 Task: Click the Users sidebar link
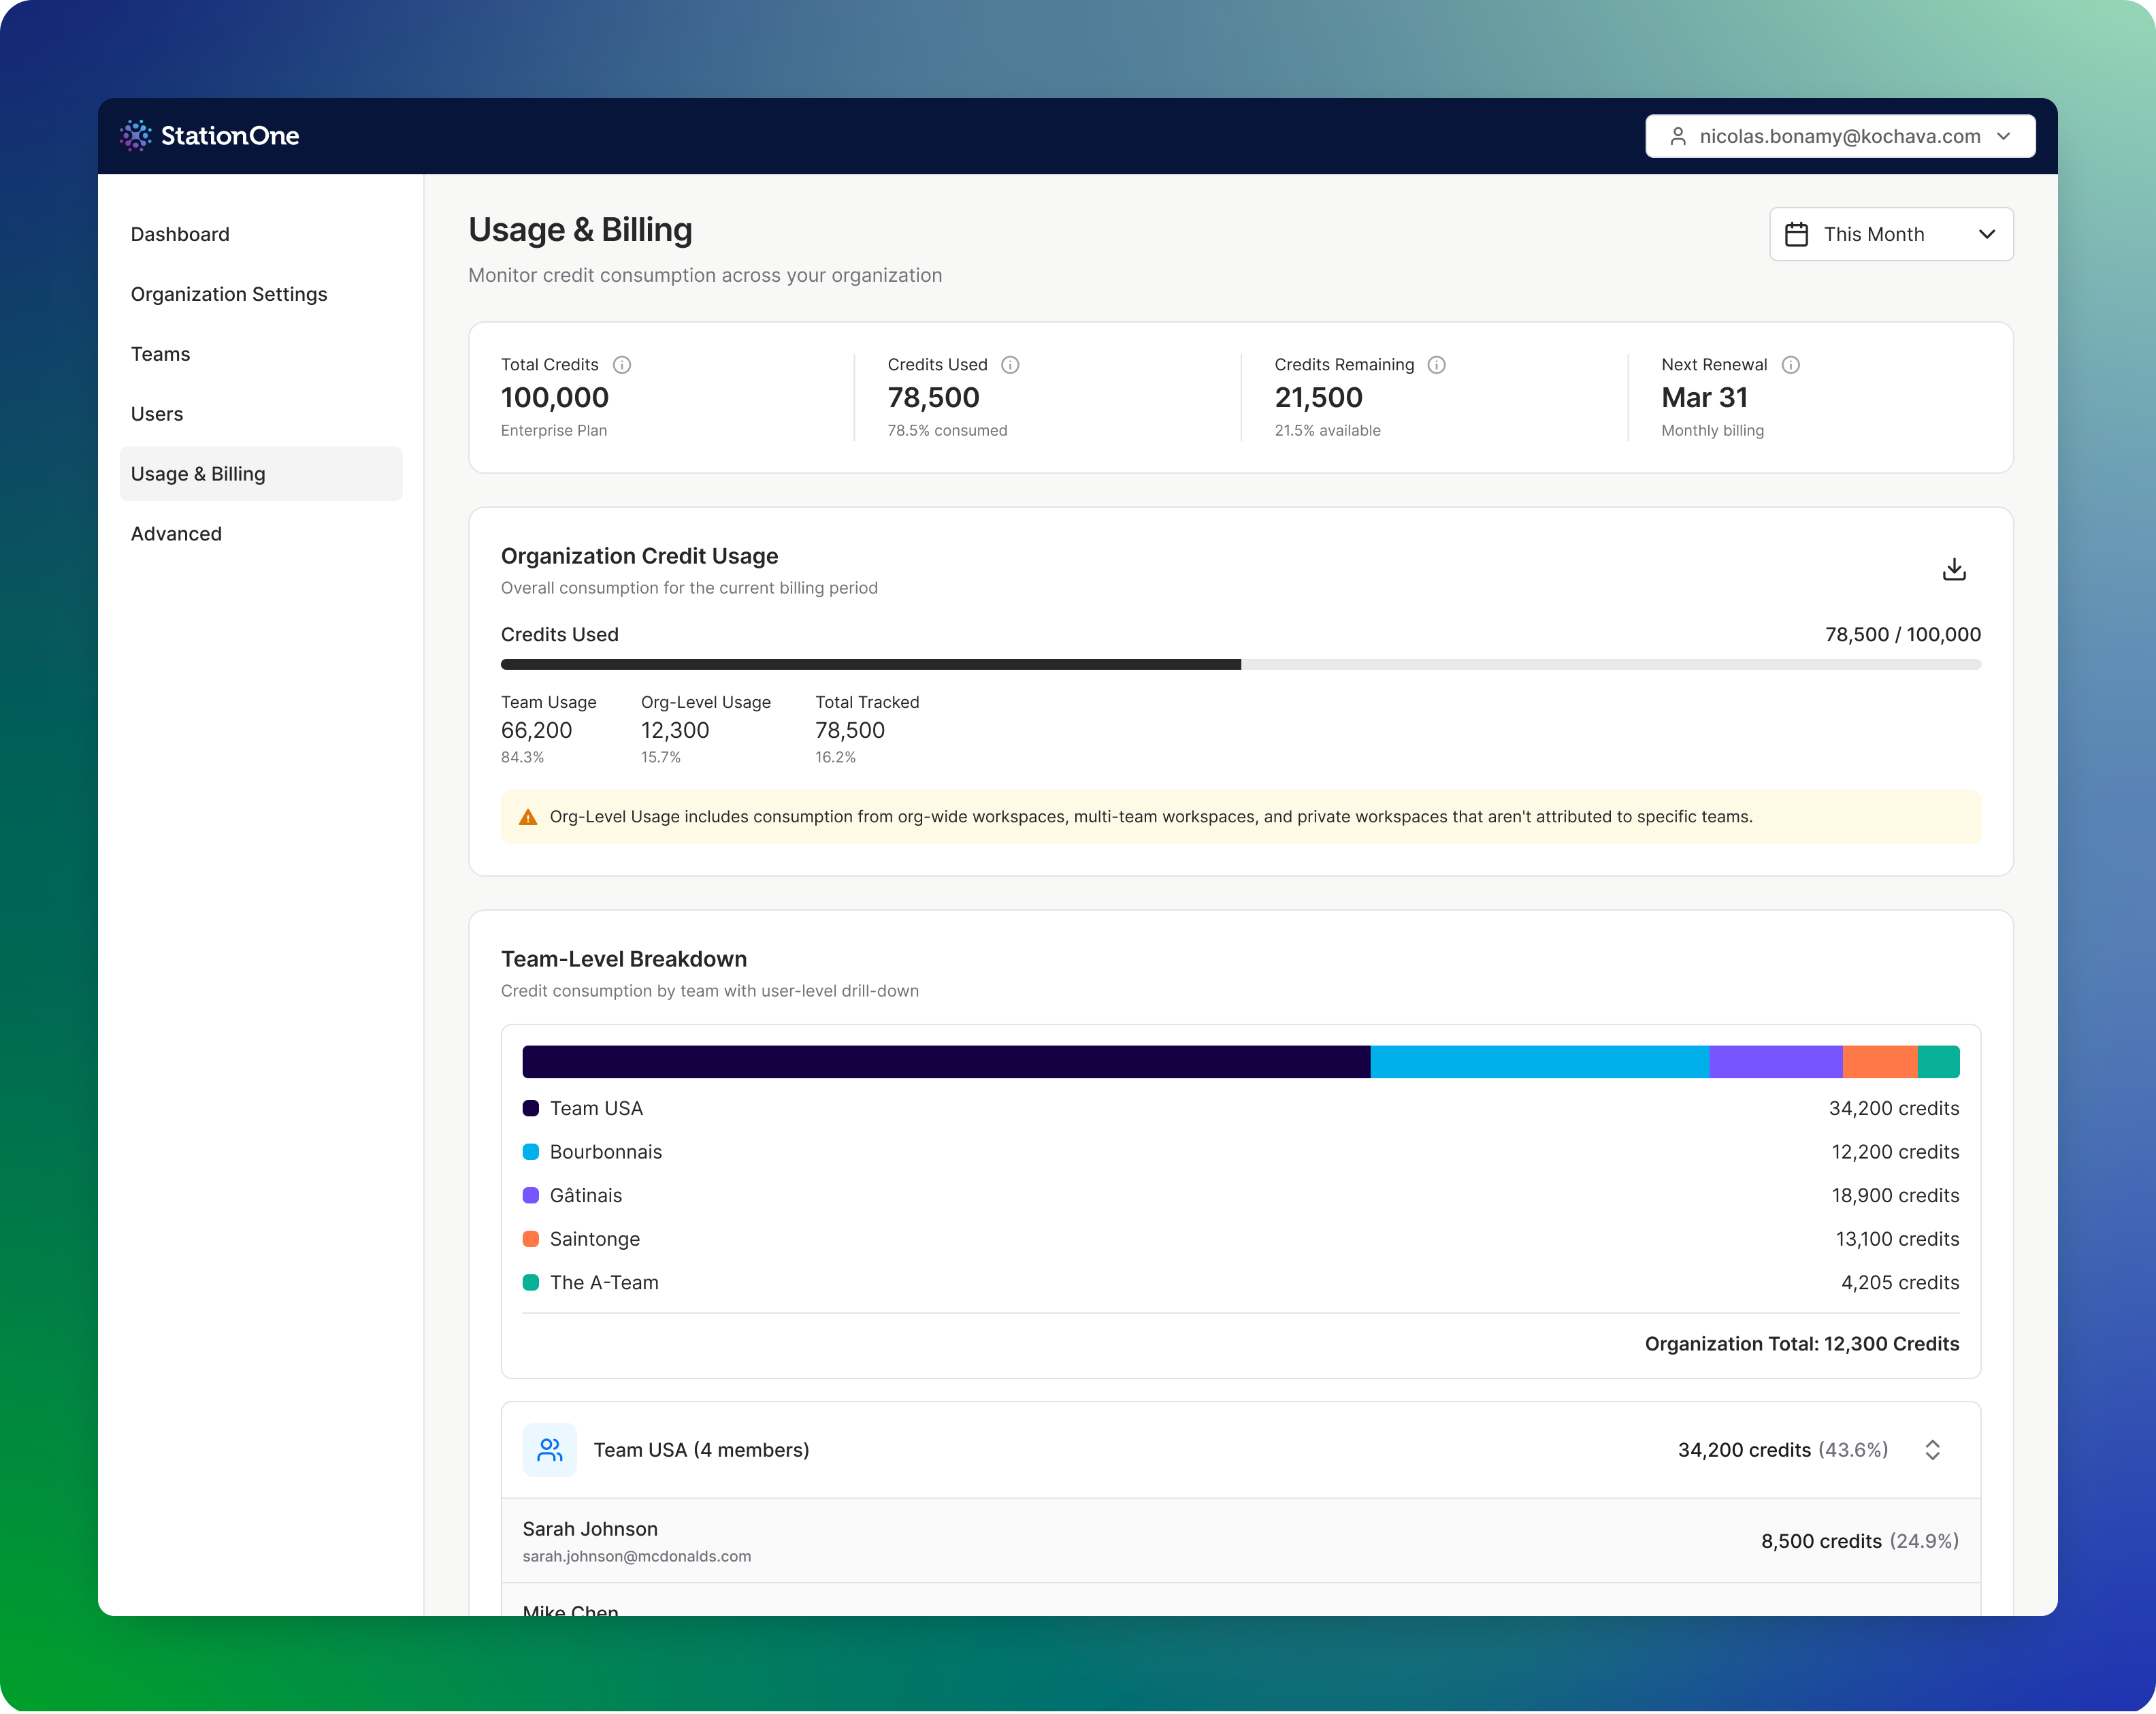tap(157, 414)
